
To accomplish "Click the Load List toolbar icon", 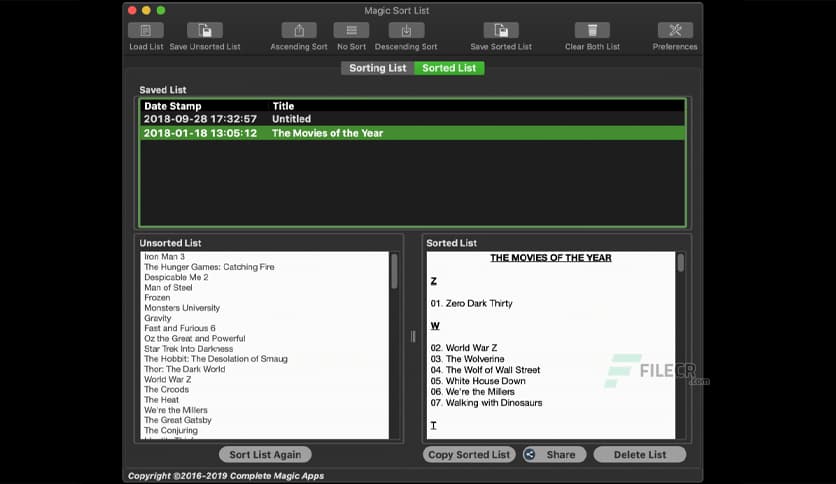I will click(x=146, y=31).
